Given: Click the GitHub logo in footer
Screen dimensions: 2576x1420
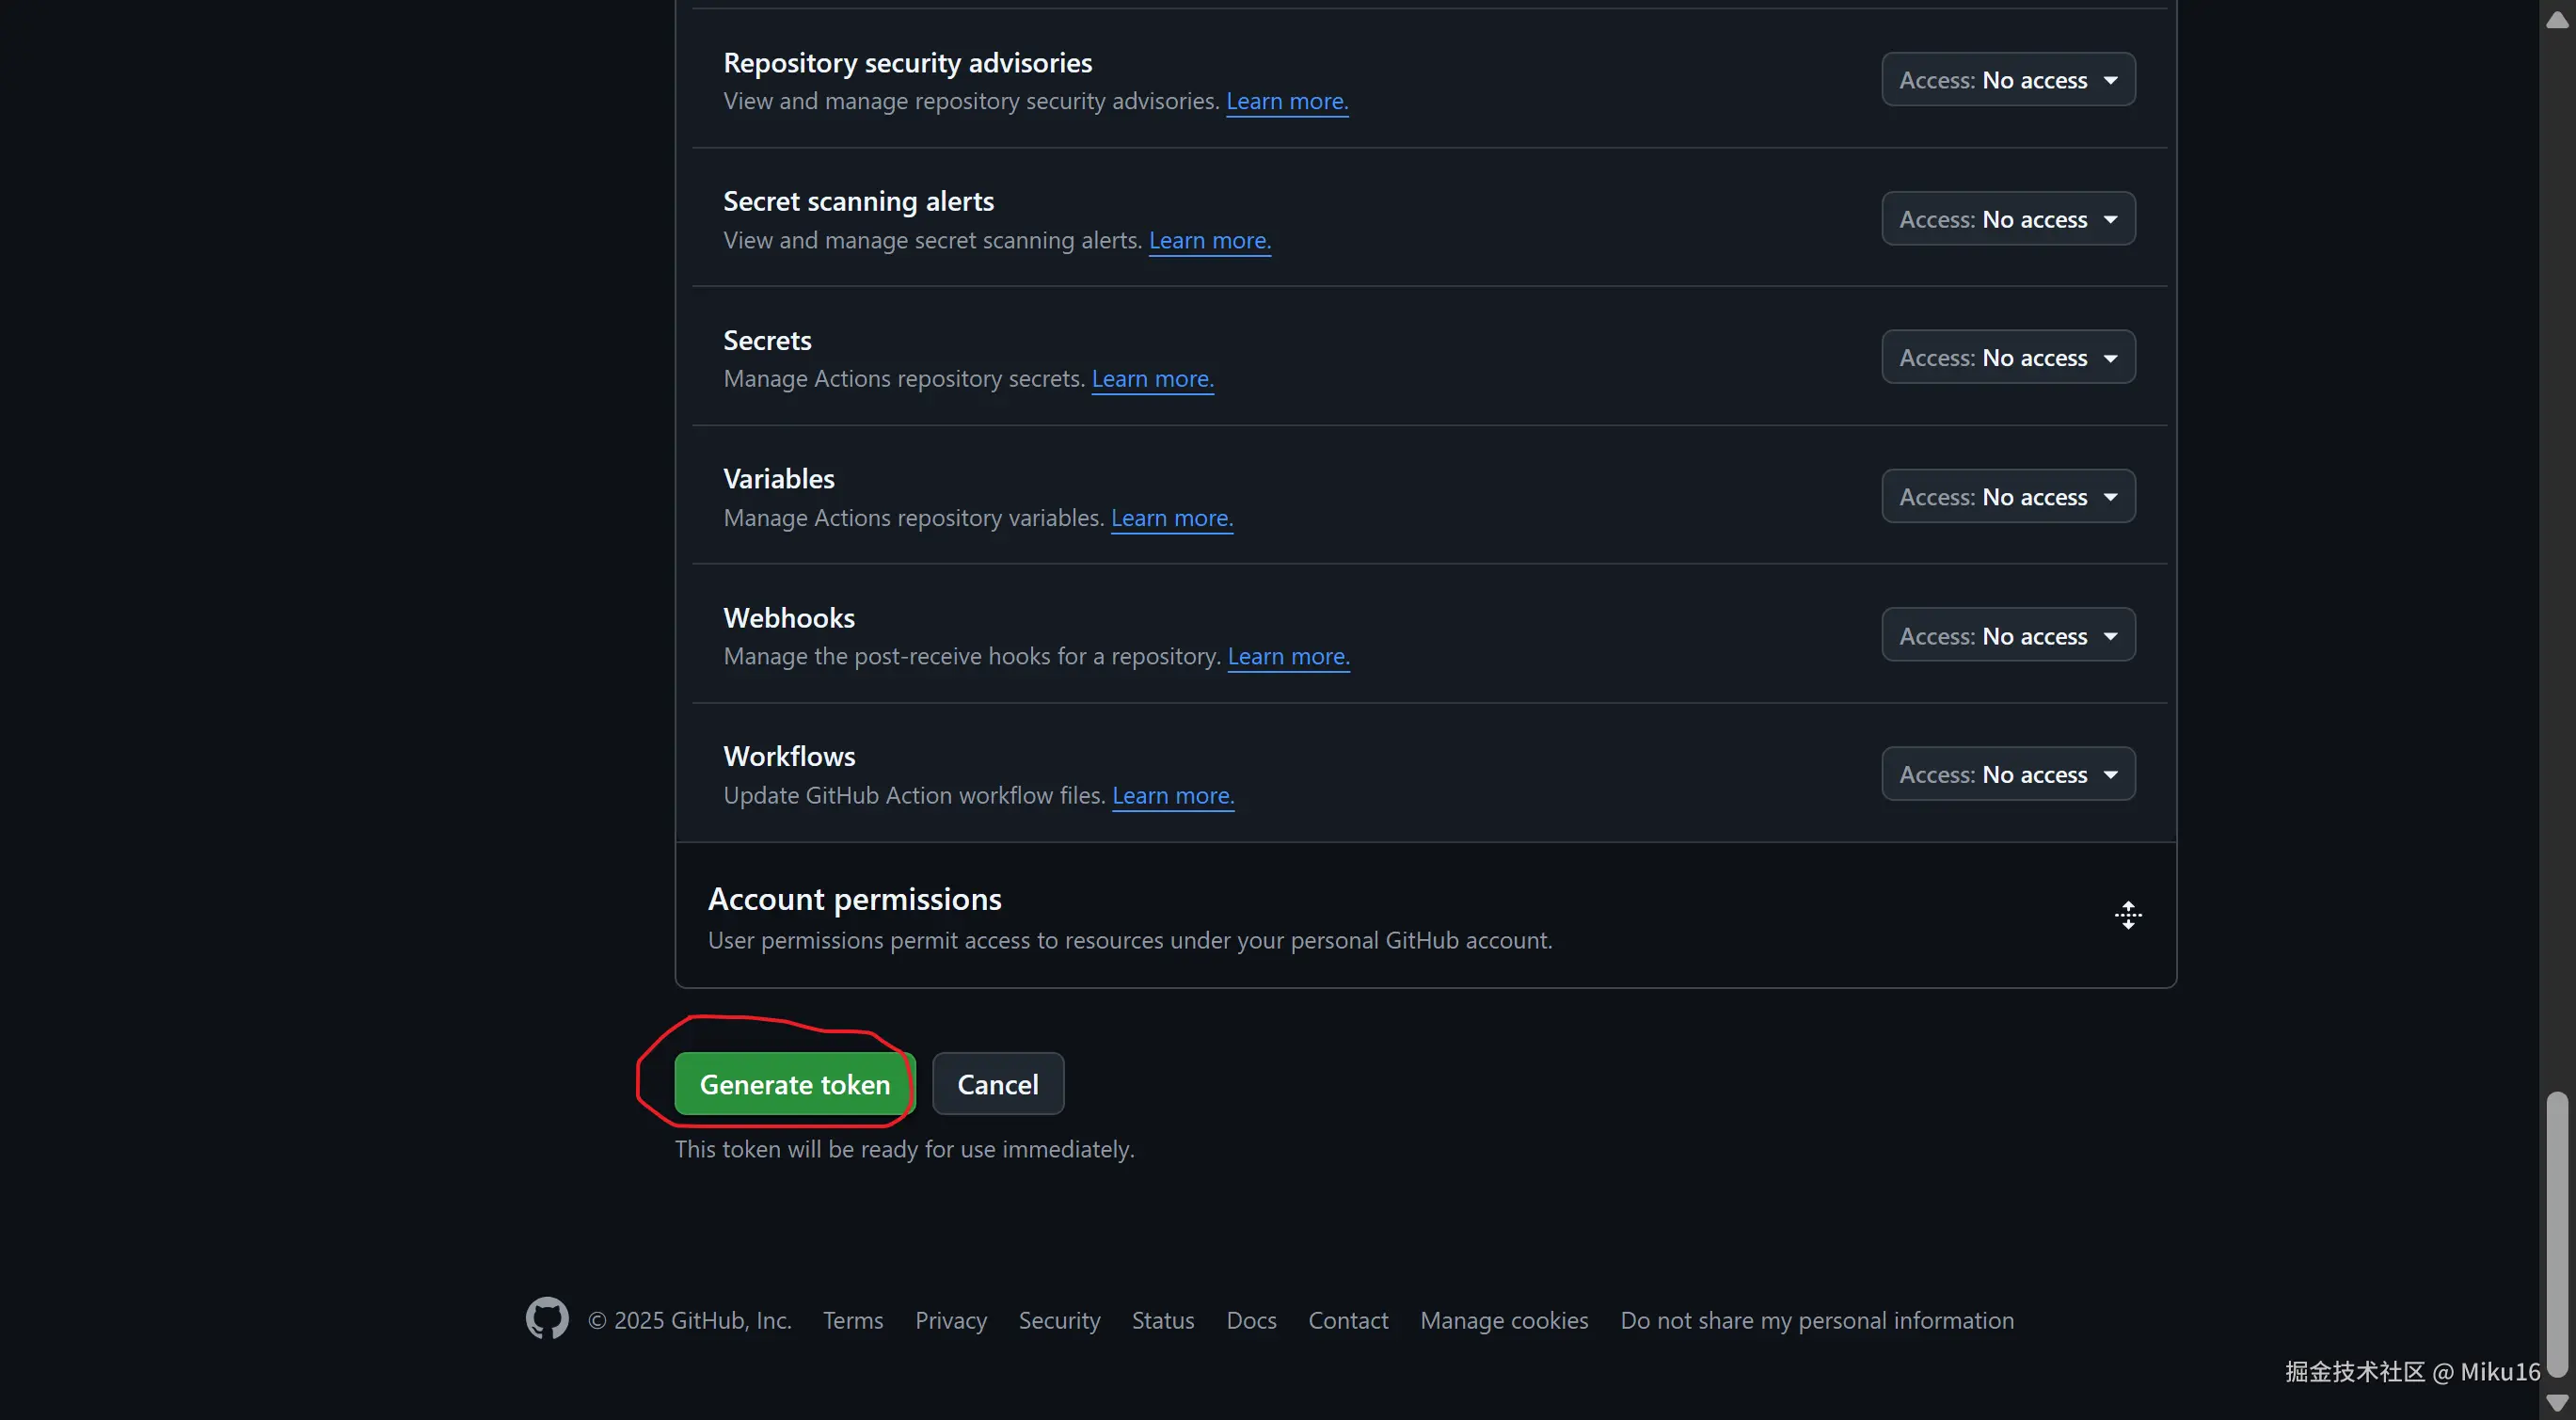Looking at the screenshot, I should (547, 1319).
